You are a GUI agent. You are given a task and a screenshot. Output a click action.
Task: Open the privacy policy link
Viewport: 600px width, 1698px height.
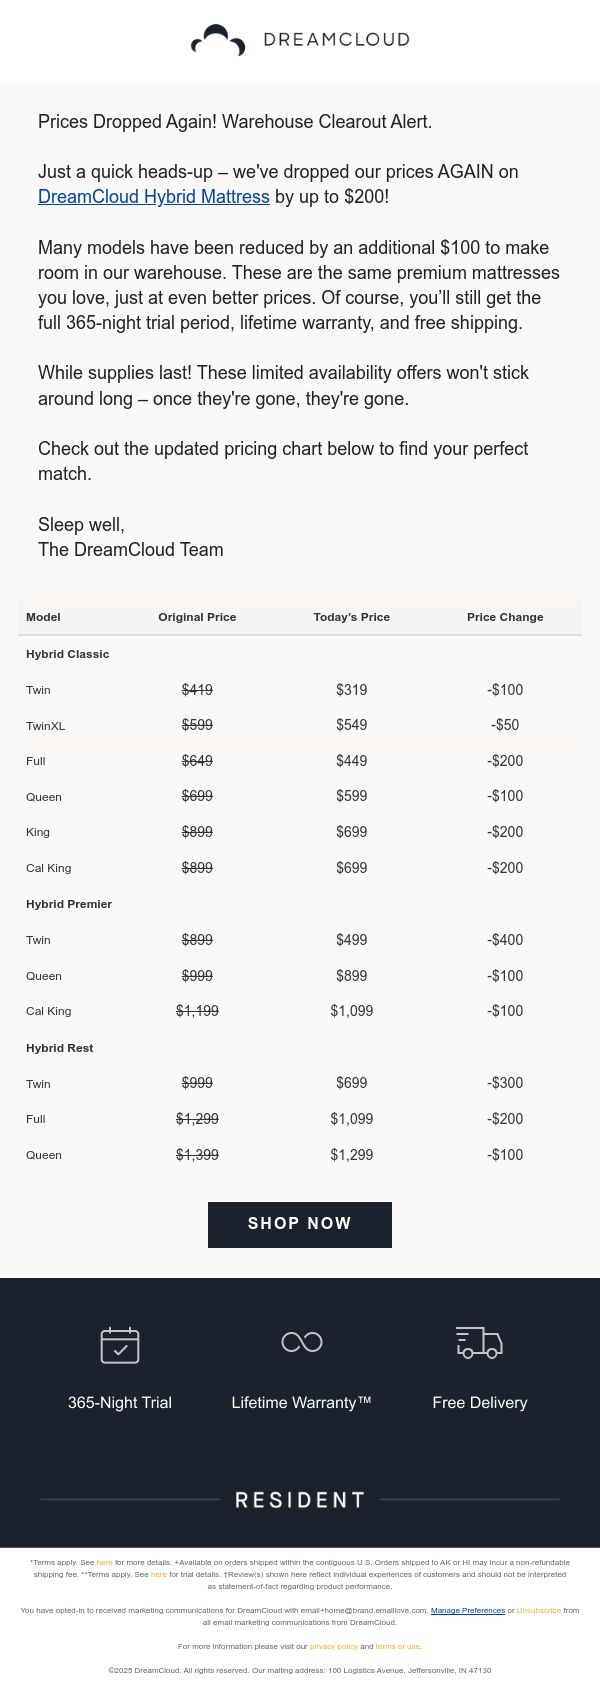click(x=334, y=1647)
